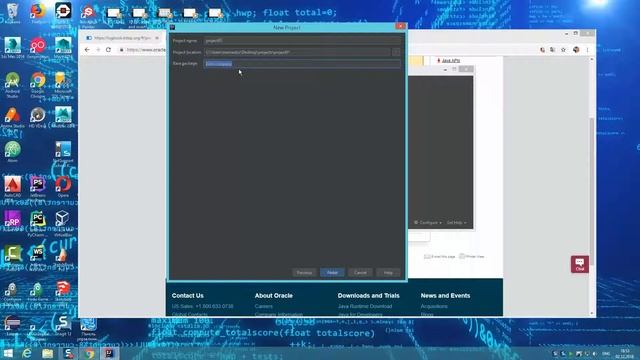Launch Firefox from the desktop shortcut

point(38,11)
